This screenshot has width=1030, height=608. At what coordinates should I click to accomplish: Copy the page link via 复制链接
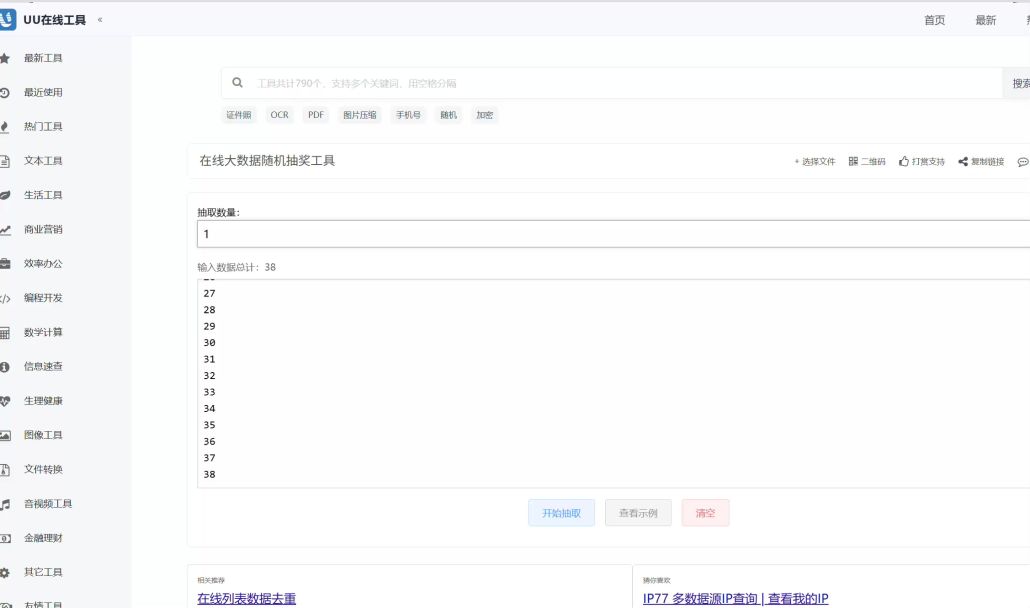coord(980,161)
